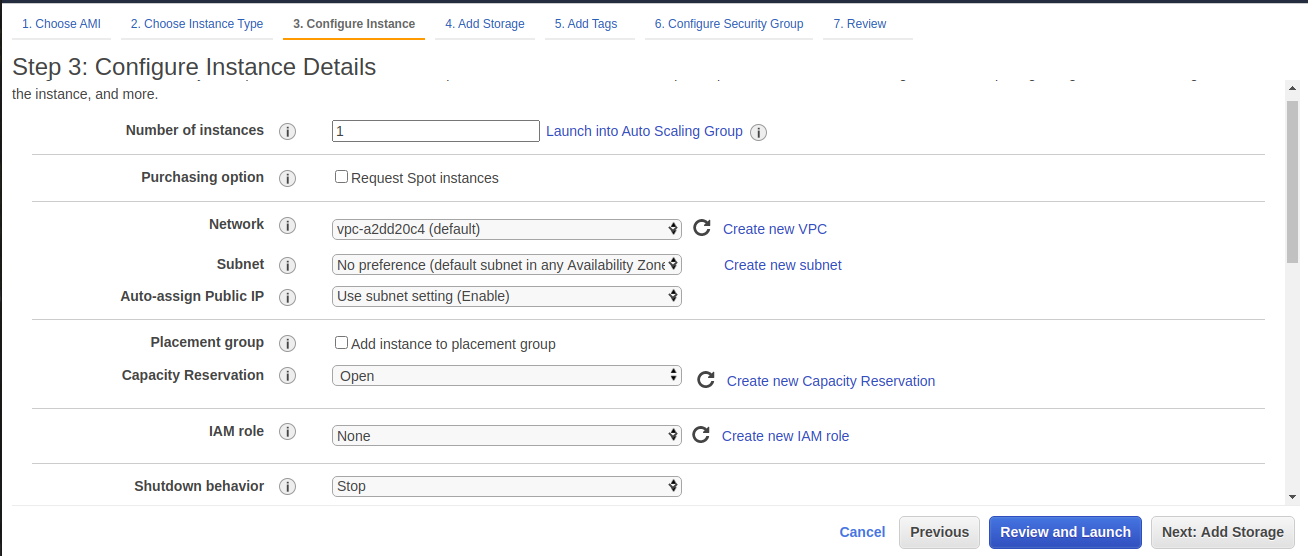1308x556 pixels.
Task: Open the Shutdown behavior dropdown
Action: [506, 486]
